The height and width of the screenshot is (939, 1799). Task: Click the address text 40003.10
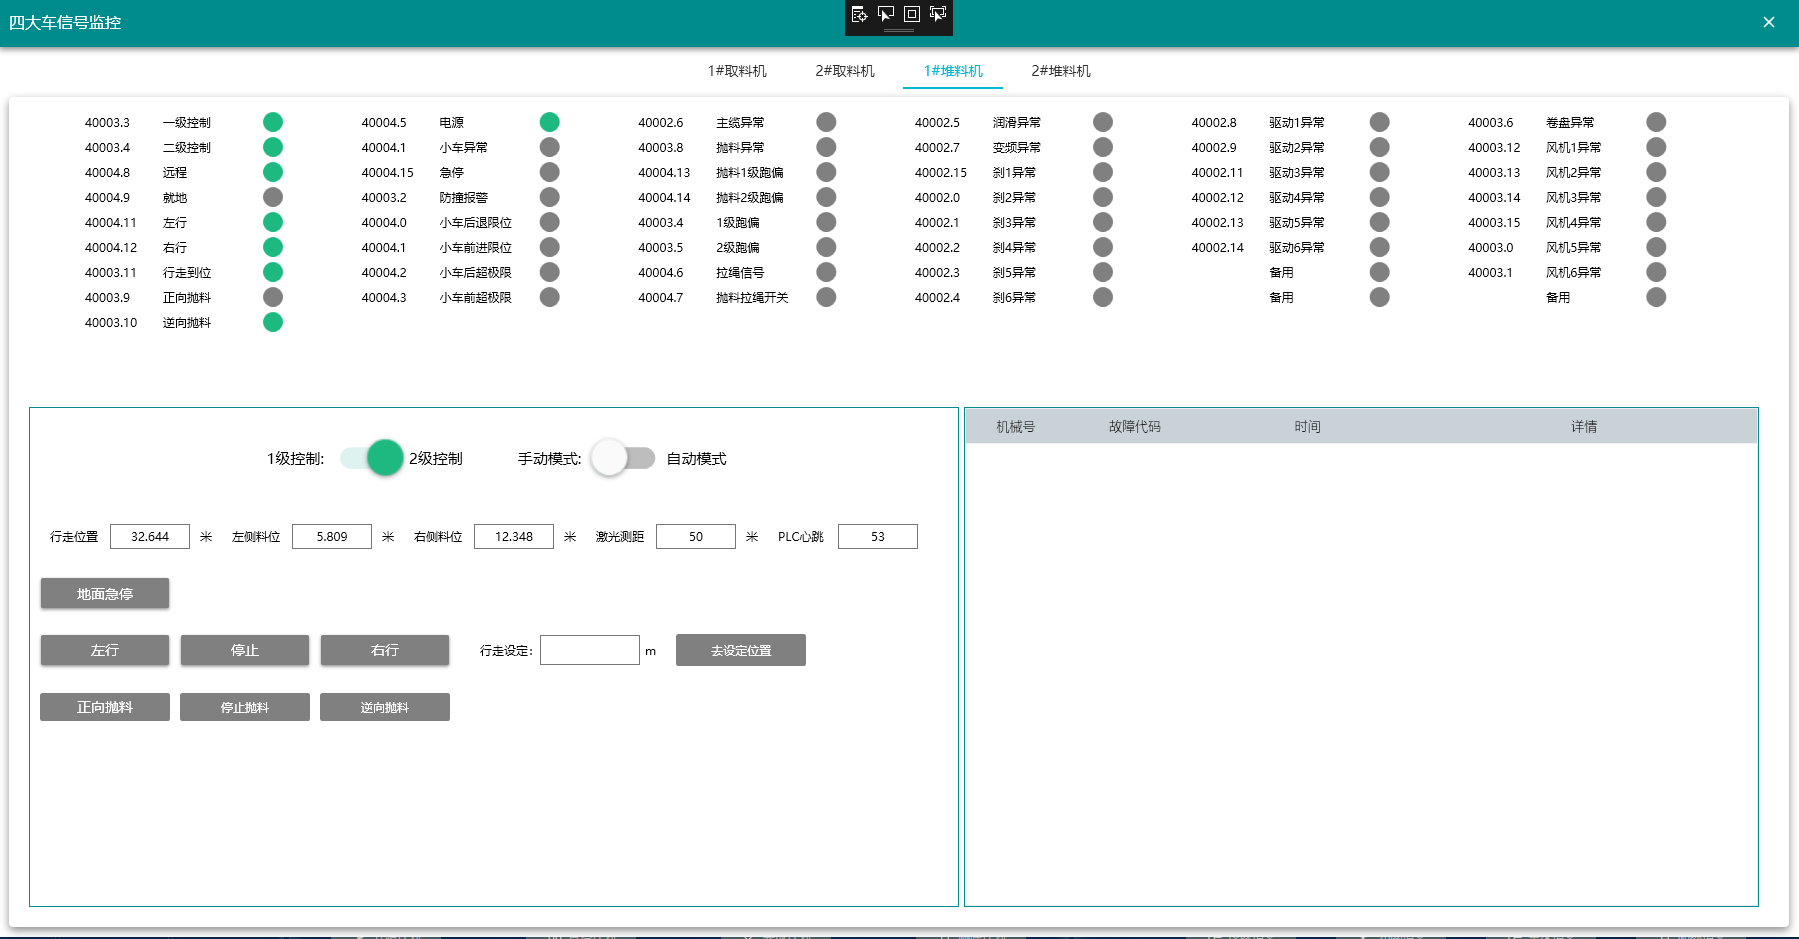click(111, 322)
